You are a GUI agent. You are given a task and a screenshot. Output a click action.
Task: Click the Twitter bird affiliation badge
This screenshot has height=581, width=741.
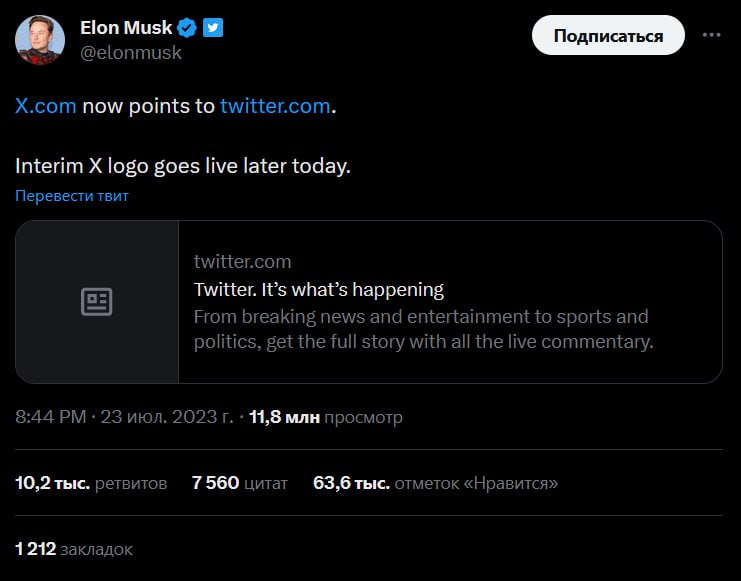click(x=212, y=28)
